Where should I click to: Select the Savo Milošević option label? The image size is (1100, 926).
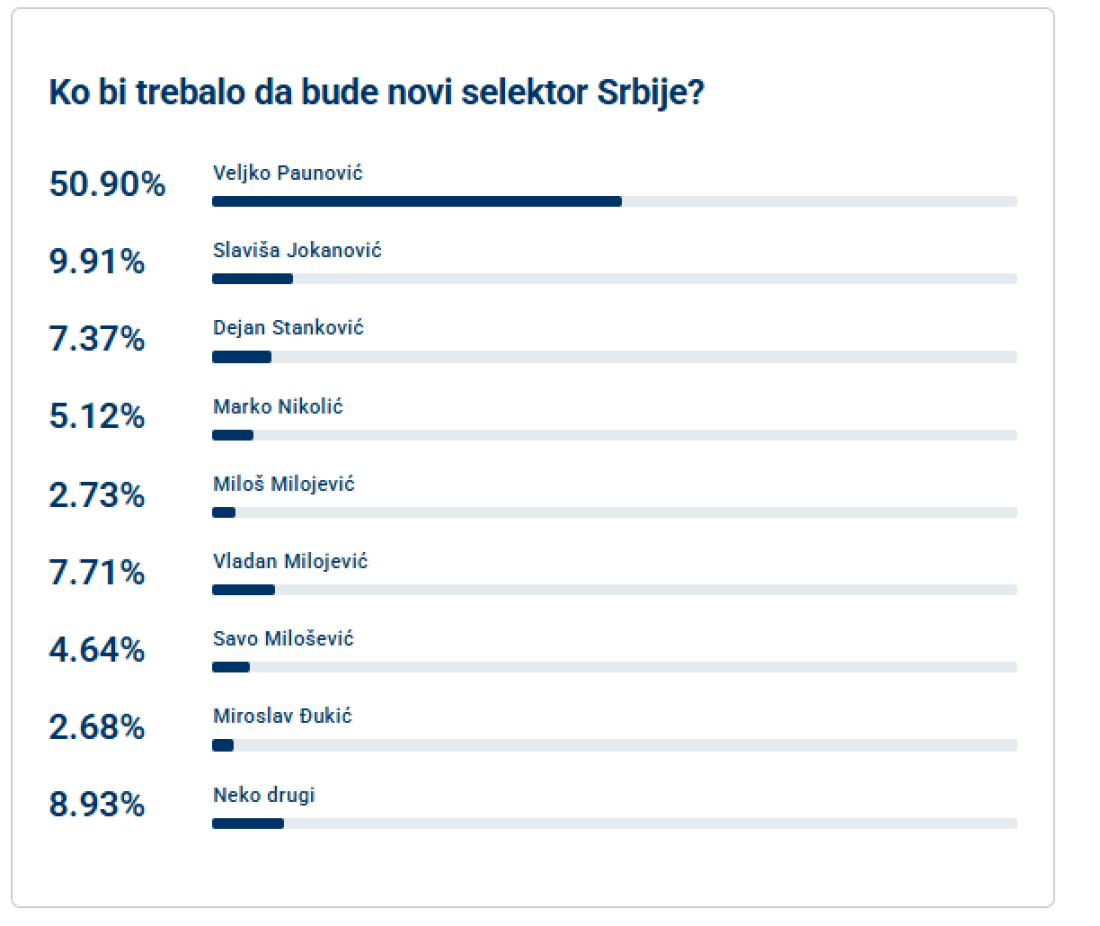point(283,639)
